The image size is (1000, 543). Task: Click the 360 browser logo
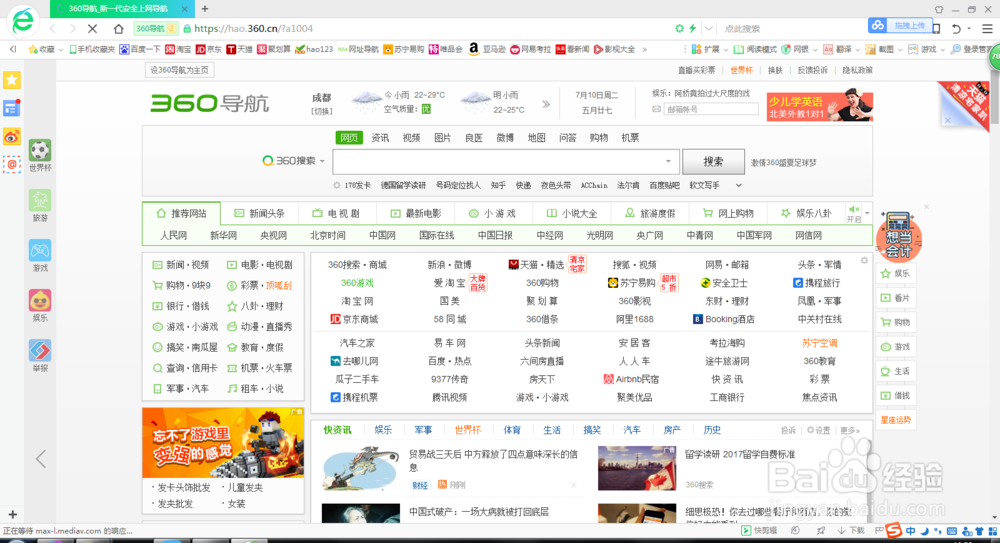(23, 21)
